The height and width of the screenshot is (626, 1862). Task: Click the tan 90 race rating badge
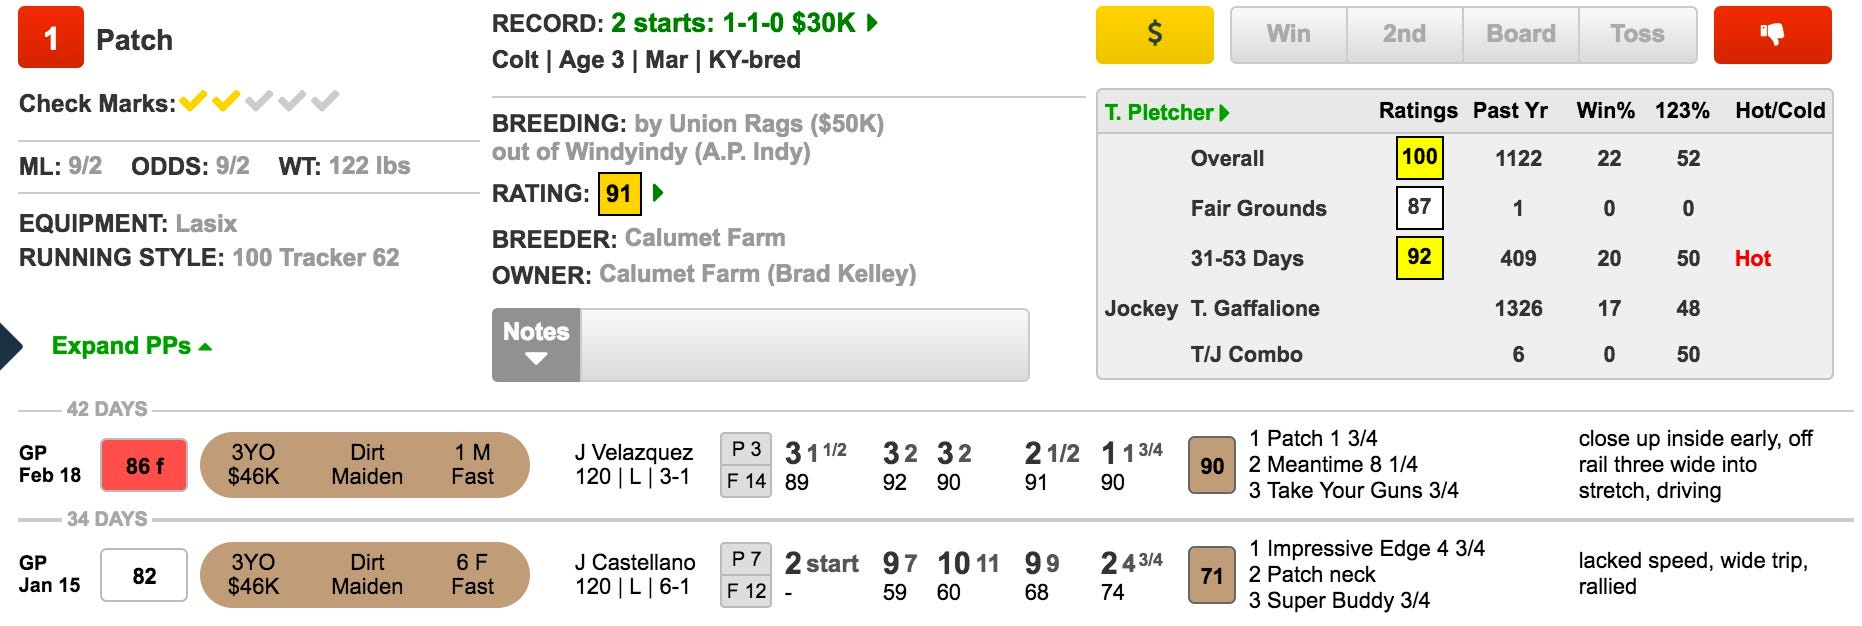(1212, 466)
